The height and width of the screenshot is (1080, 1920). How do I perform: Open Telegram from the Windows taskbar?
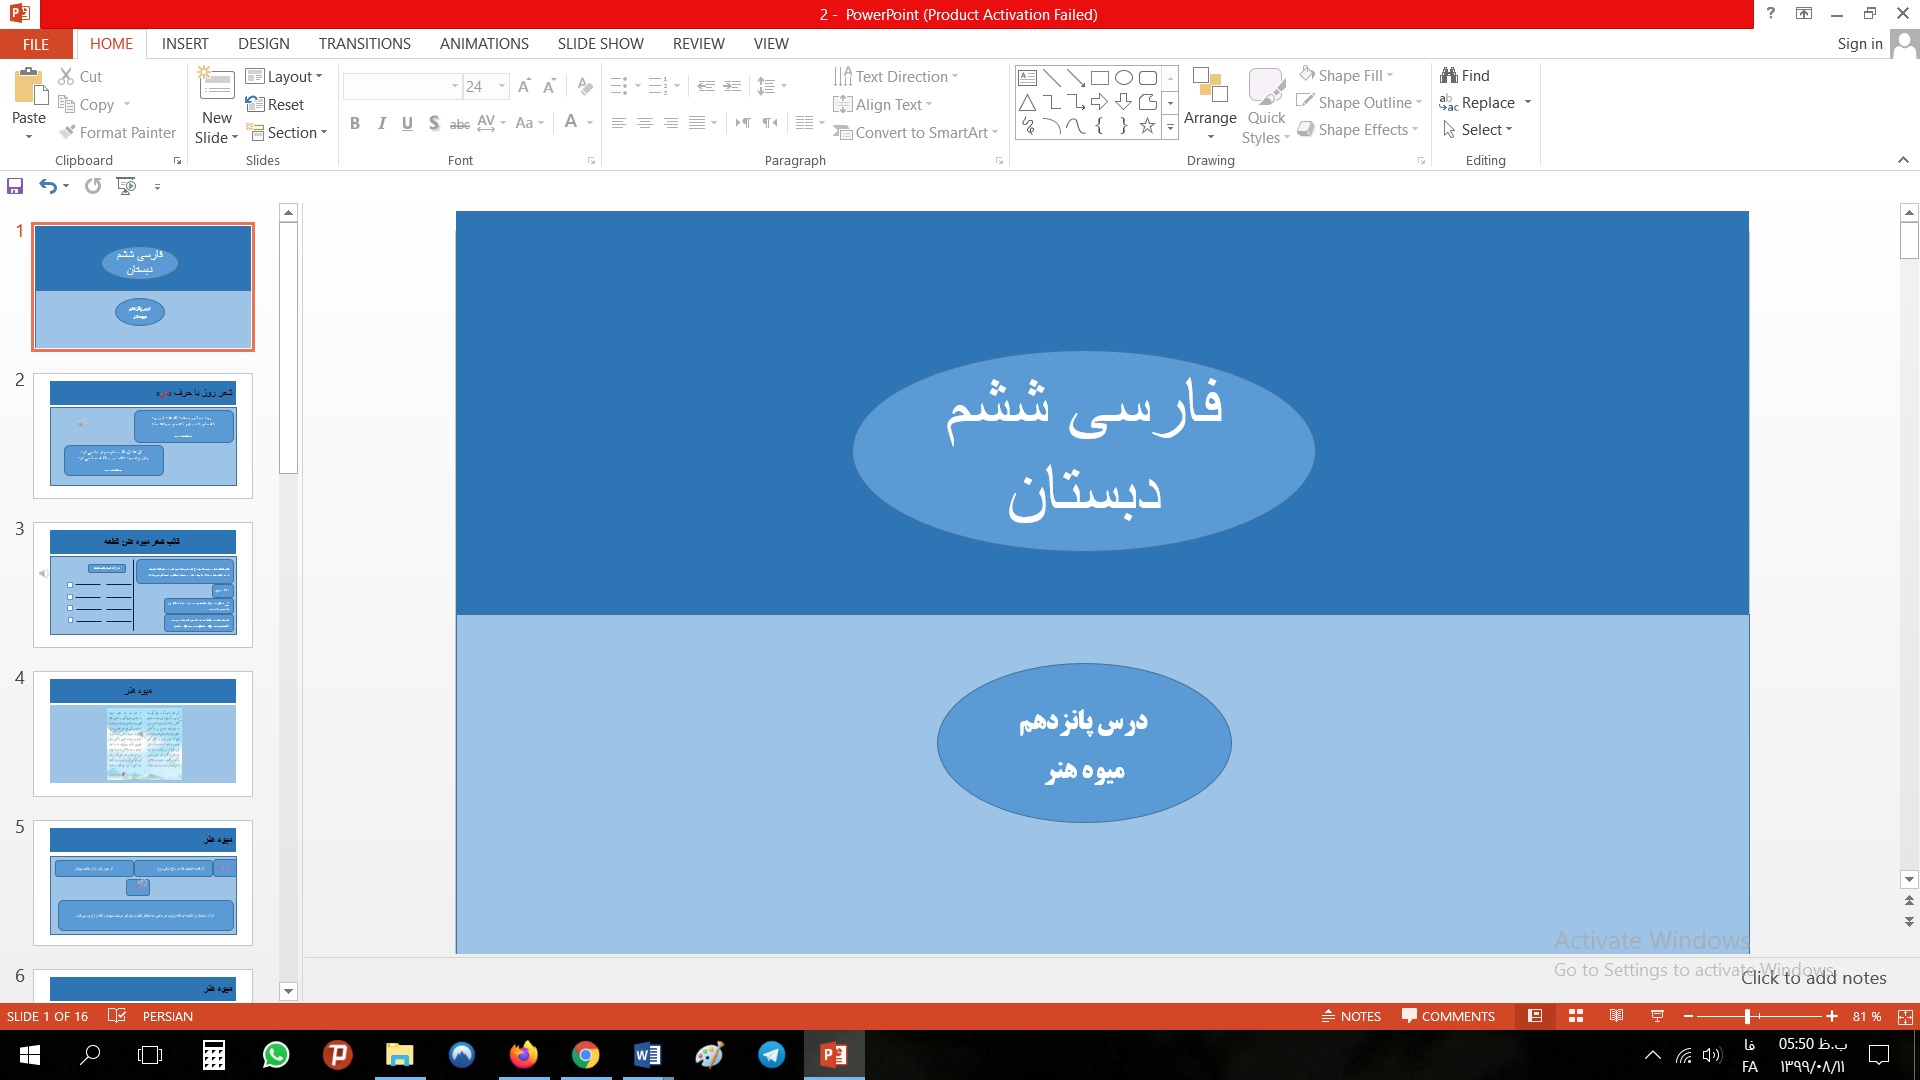click(771, 1055)
